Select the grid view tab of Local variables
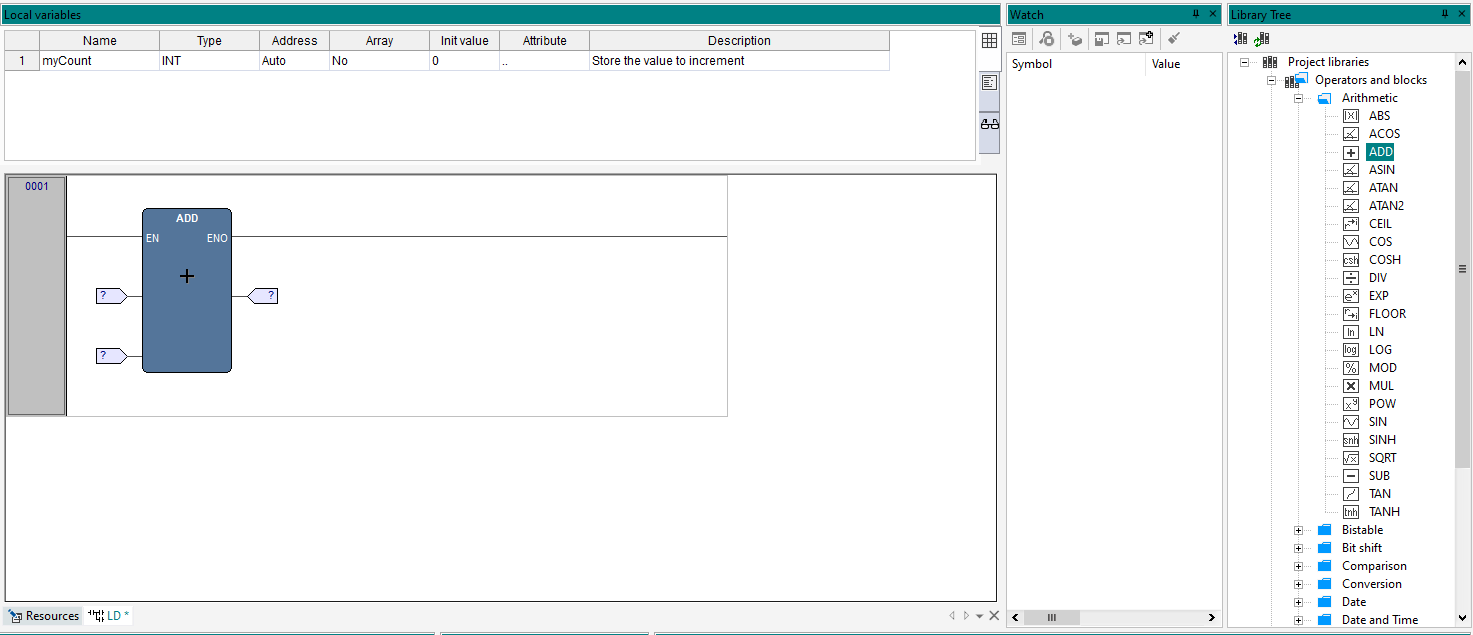This screenshot has height=635, width=1473. tap(989, 41)
